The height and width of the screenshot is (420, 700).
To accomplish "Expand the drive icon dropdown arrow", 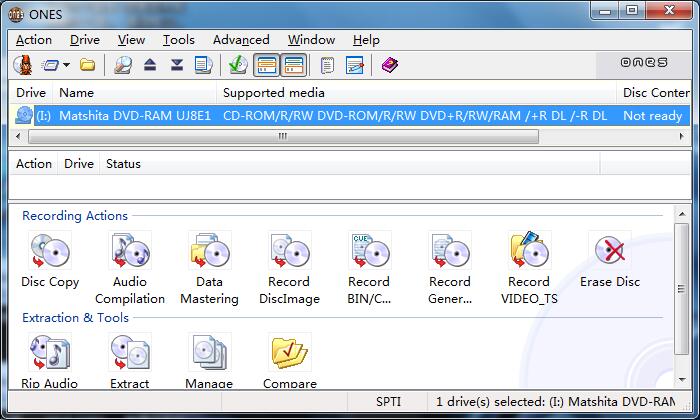I will [x=67, y=66].
